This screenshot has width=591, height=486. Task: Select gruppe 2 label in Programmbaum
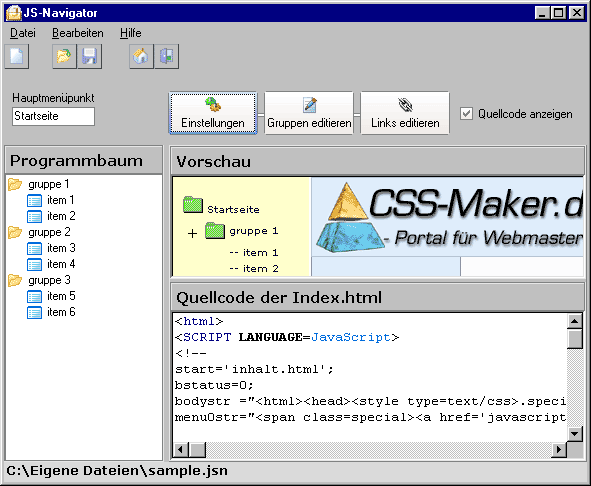[49, 232]
